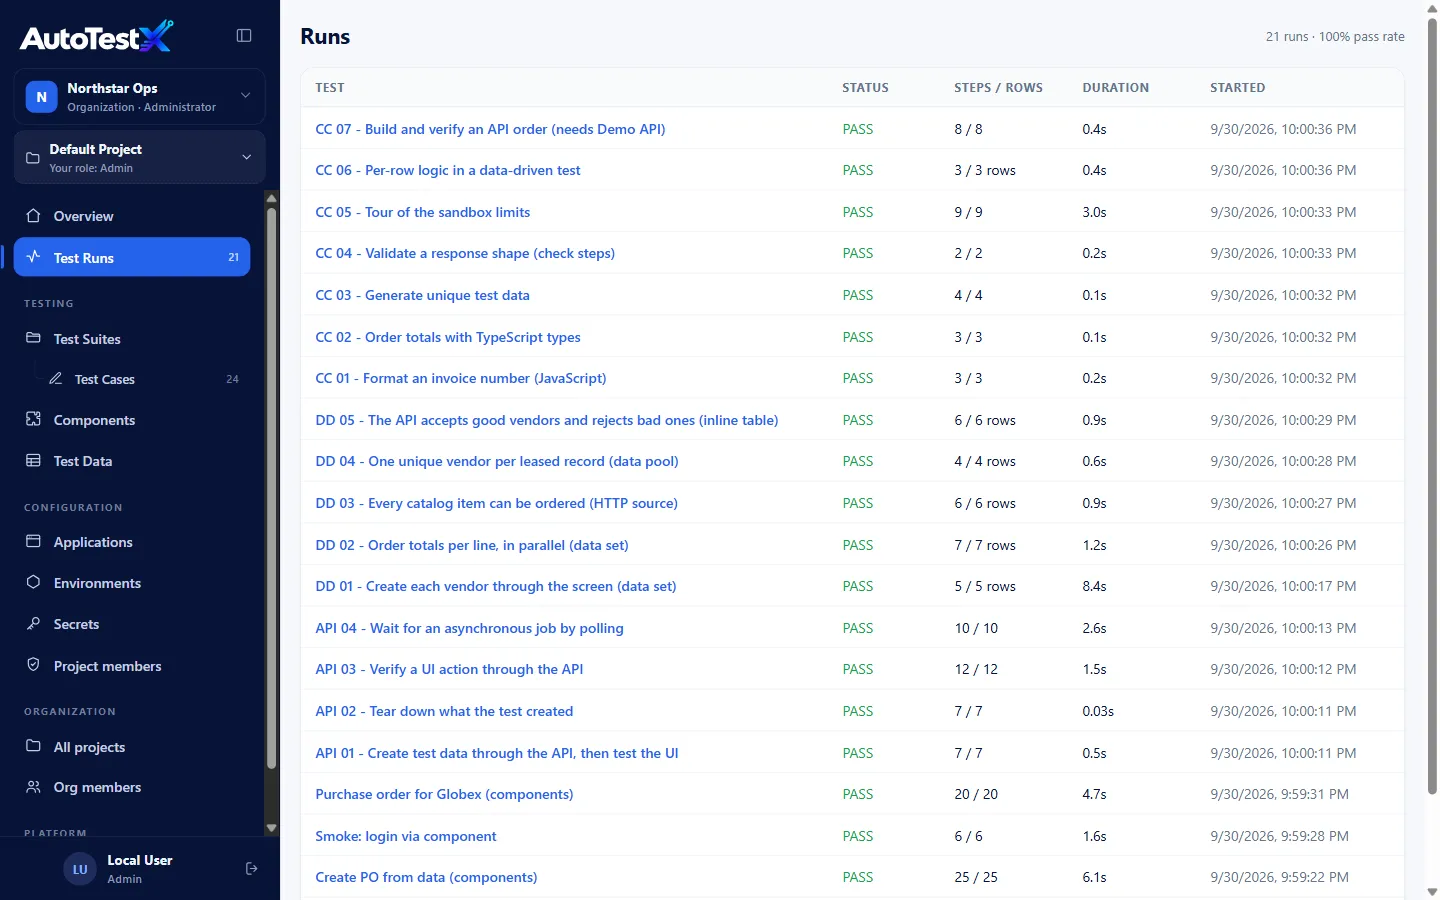Click the Overview home icon

[x=33, y=216]
